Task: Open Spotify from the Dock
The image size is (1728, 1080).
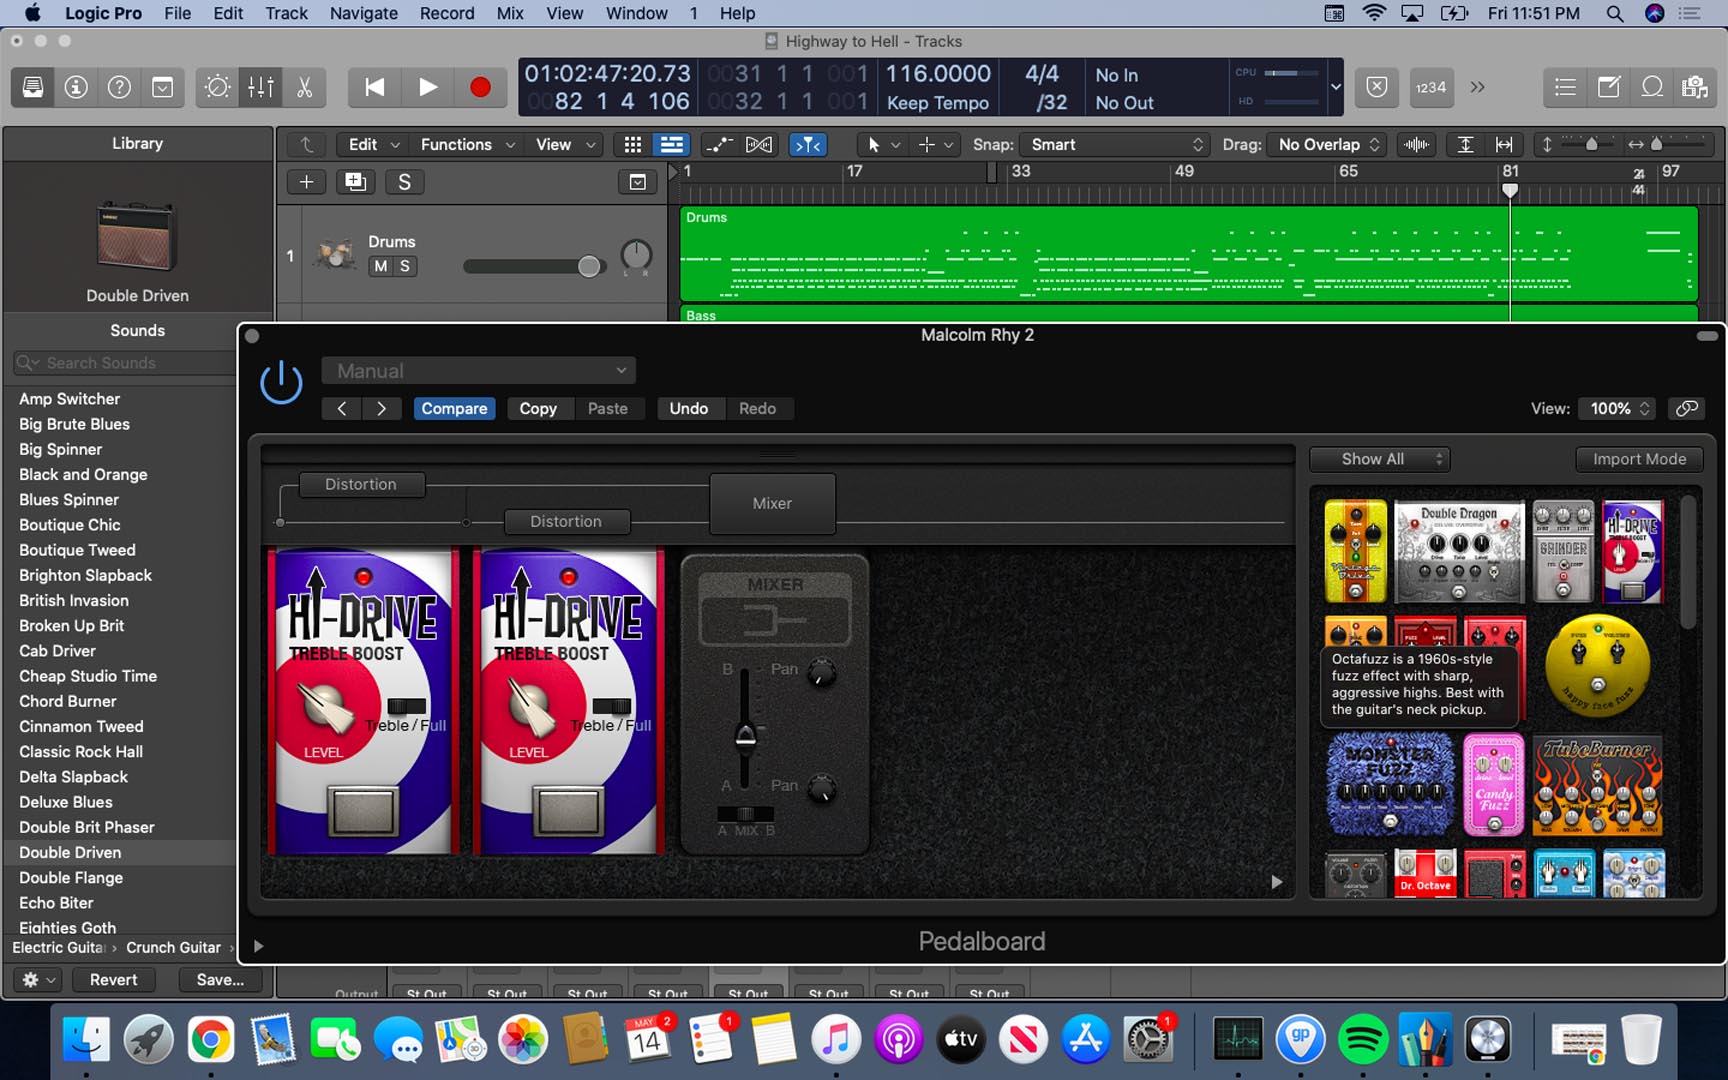Action: point(1362,1040)
